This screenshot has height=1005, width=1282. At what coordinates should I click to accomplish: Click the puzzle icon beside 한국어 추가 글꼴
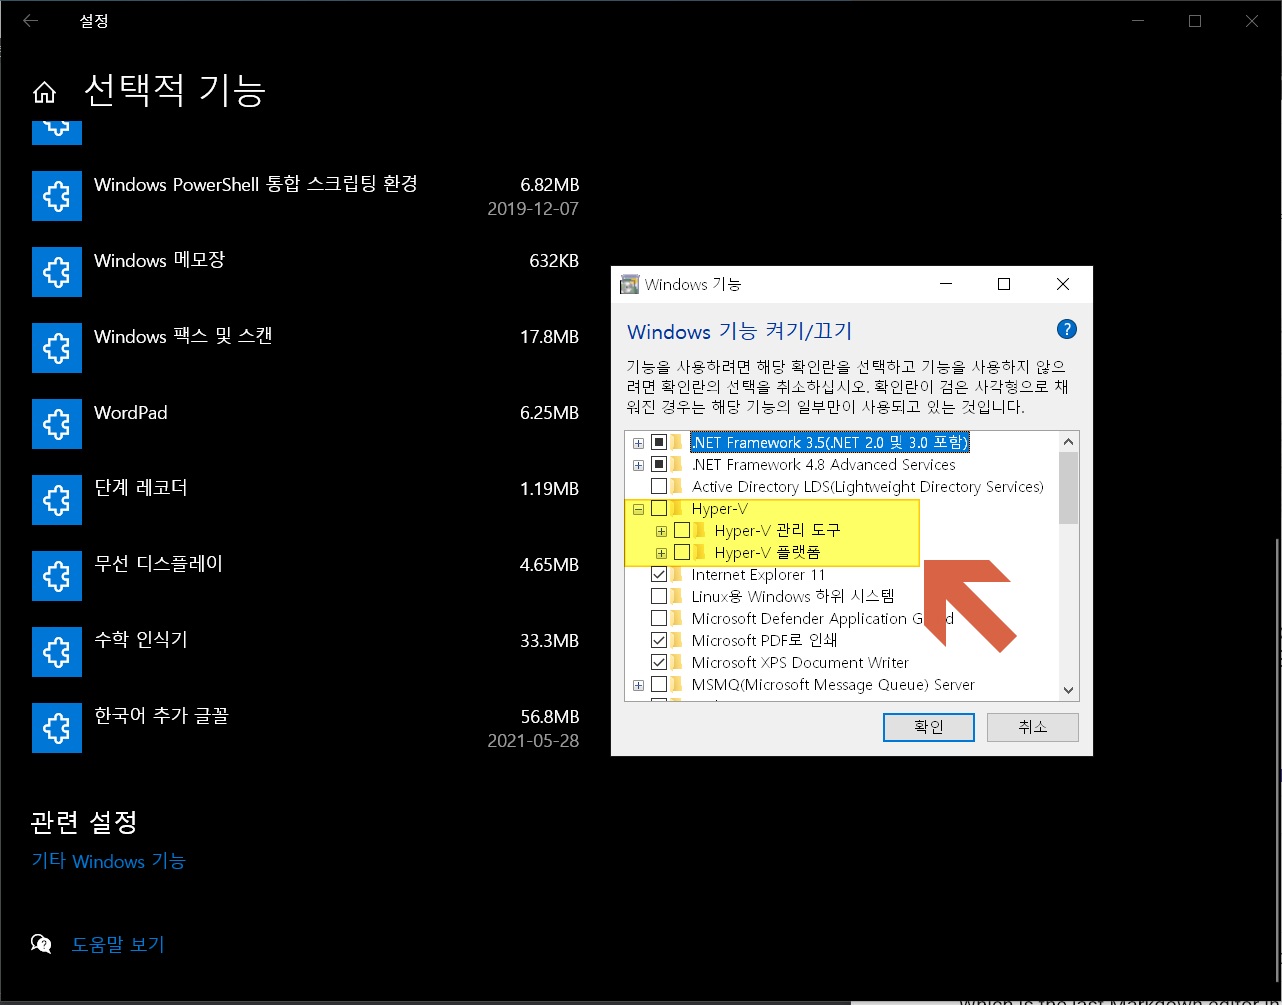[x=57, y=728]
